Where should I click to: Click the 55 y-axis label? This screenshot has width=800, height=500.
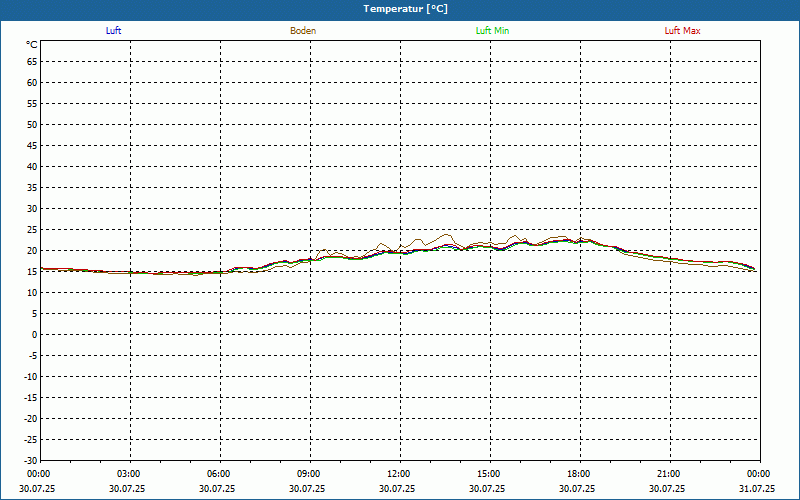tap(32, 104)
